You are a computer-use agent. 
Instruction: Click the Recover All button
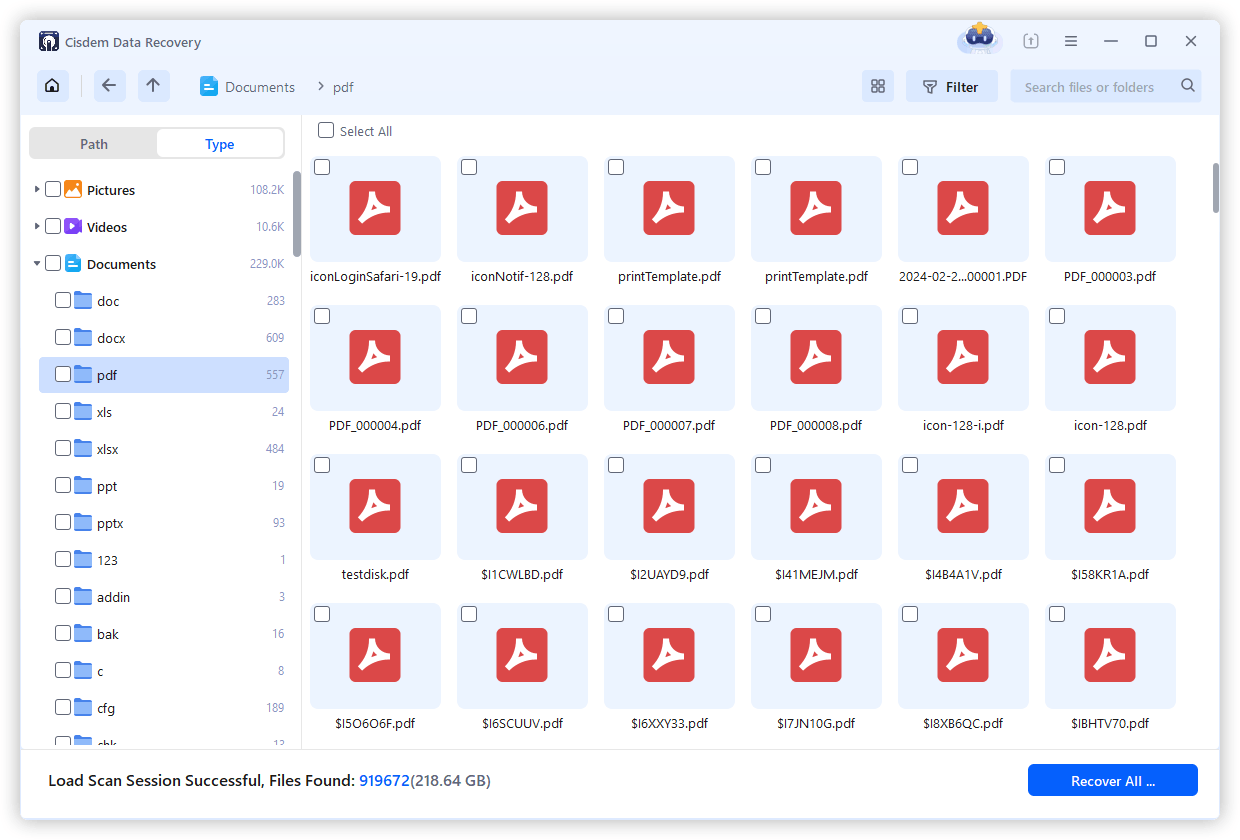pyautogui.click(x=1112, y=780)
